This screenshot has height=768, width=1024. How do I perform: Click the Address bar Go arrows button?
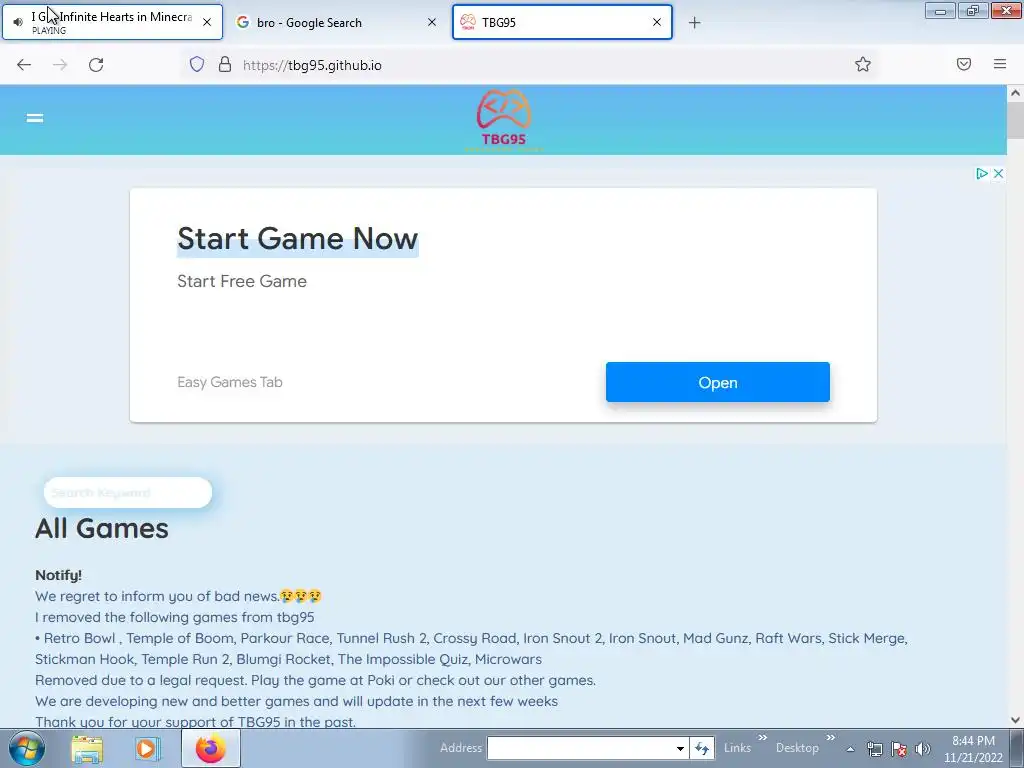pyautogui.click(x=702, y=748)
